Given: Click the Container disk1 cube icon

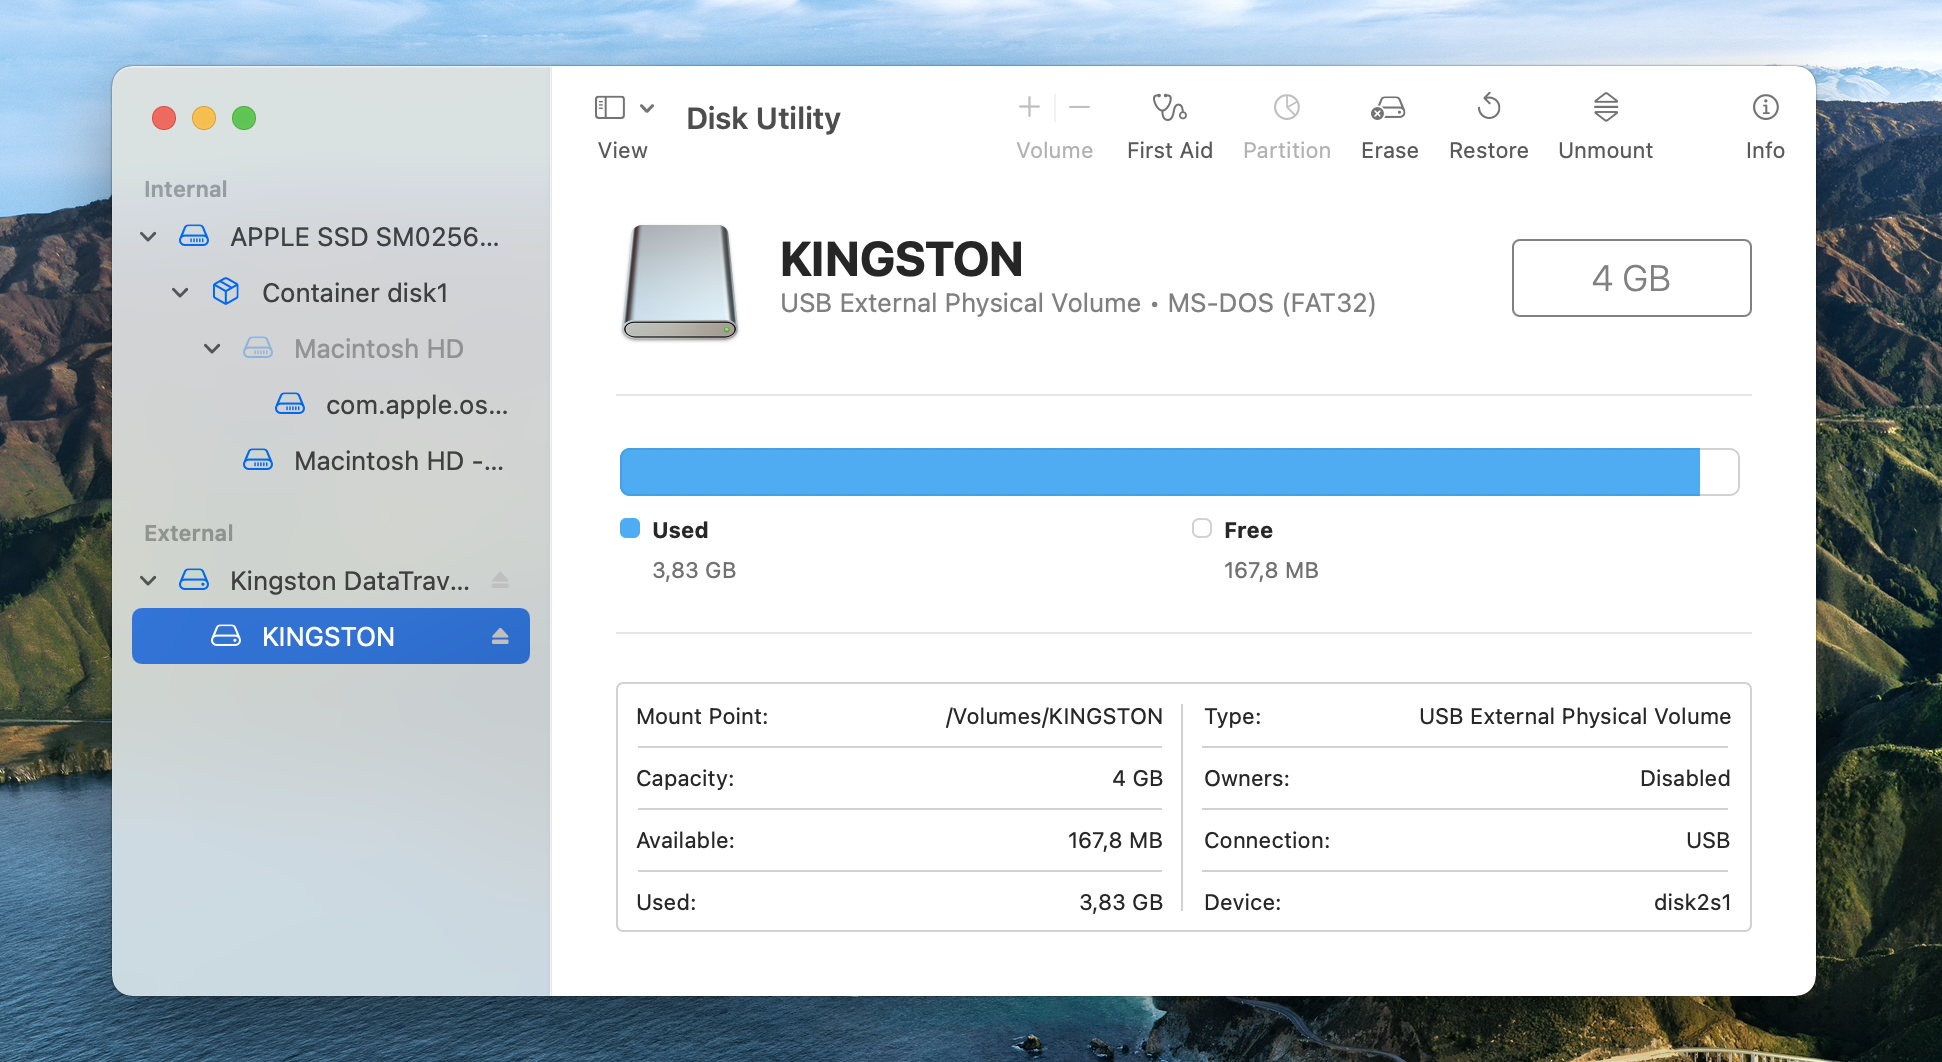Looking at the screenshot, I should (226, 292).
